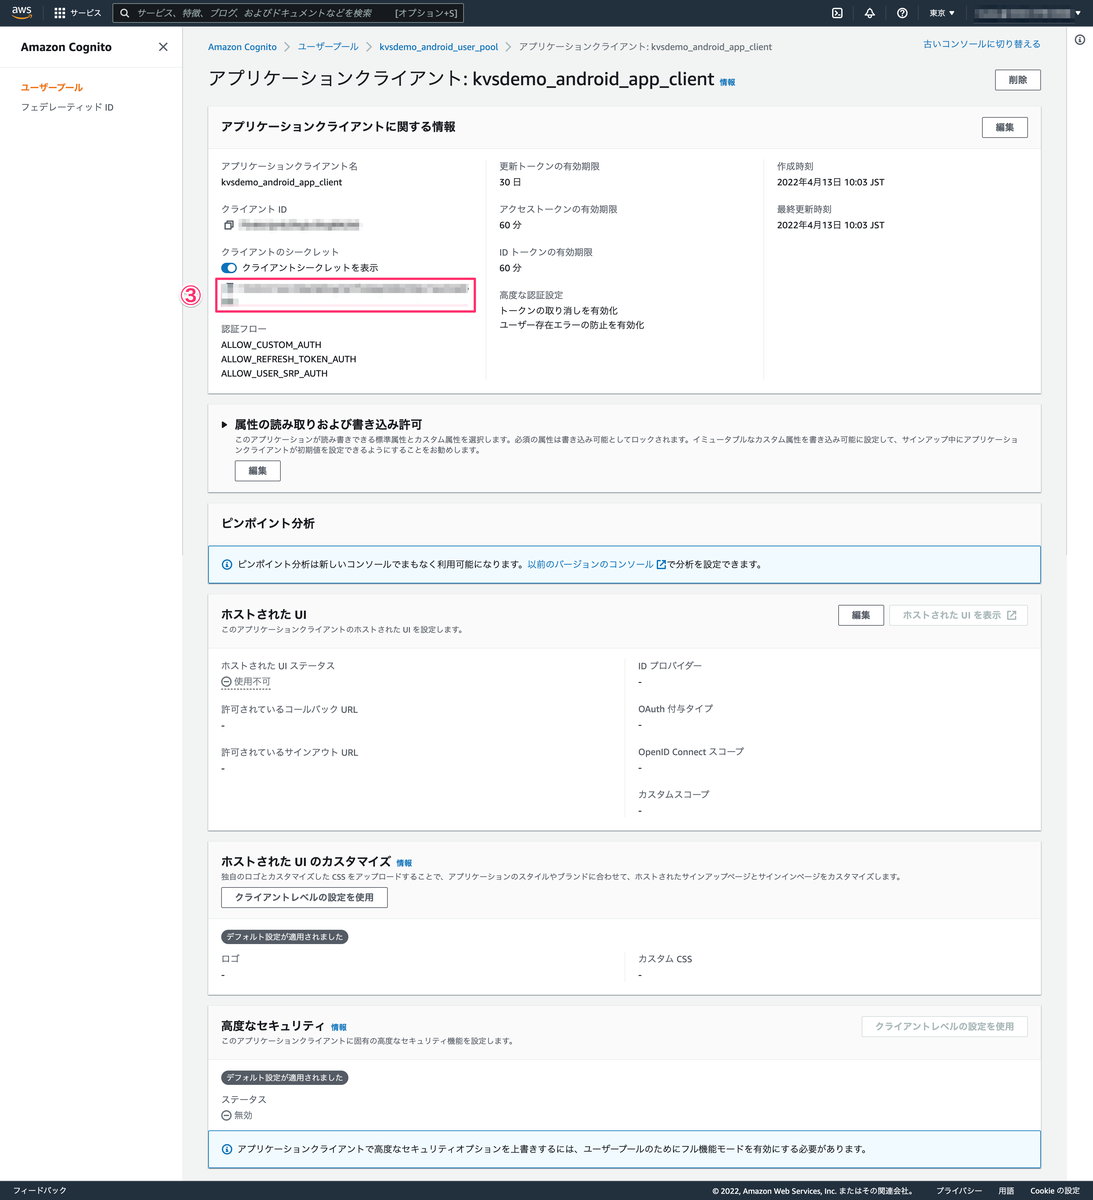
Task: Select ユーザープール in the sidebar
Action: click(52, 88)
